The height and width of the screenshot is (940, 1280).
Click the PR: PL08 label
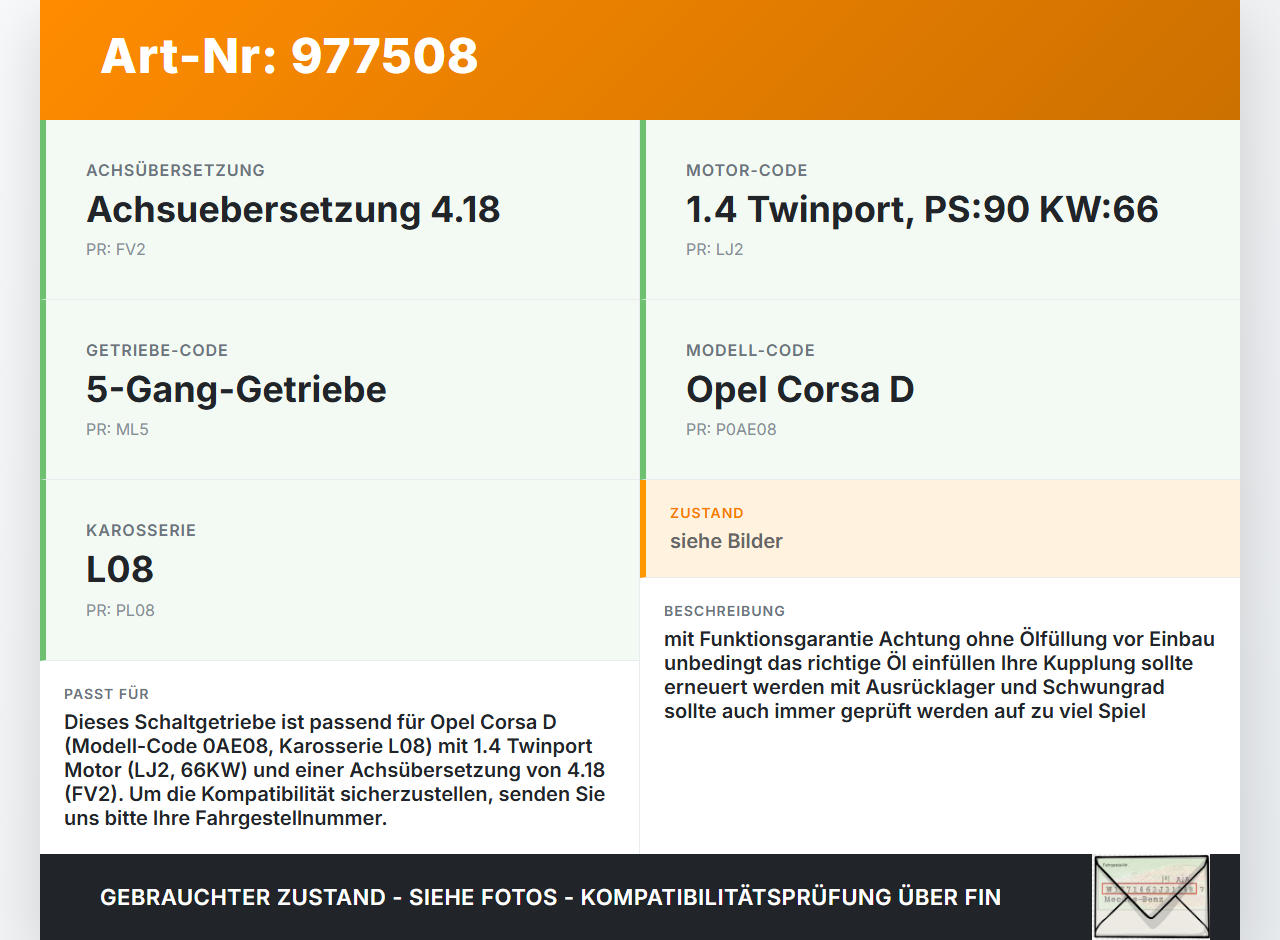[x=122, y=609]
